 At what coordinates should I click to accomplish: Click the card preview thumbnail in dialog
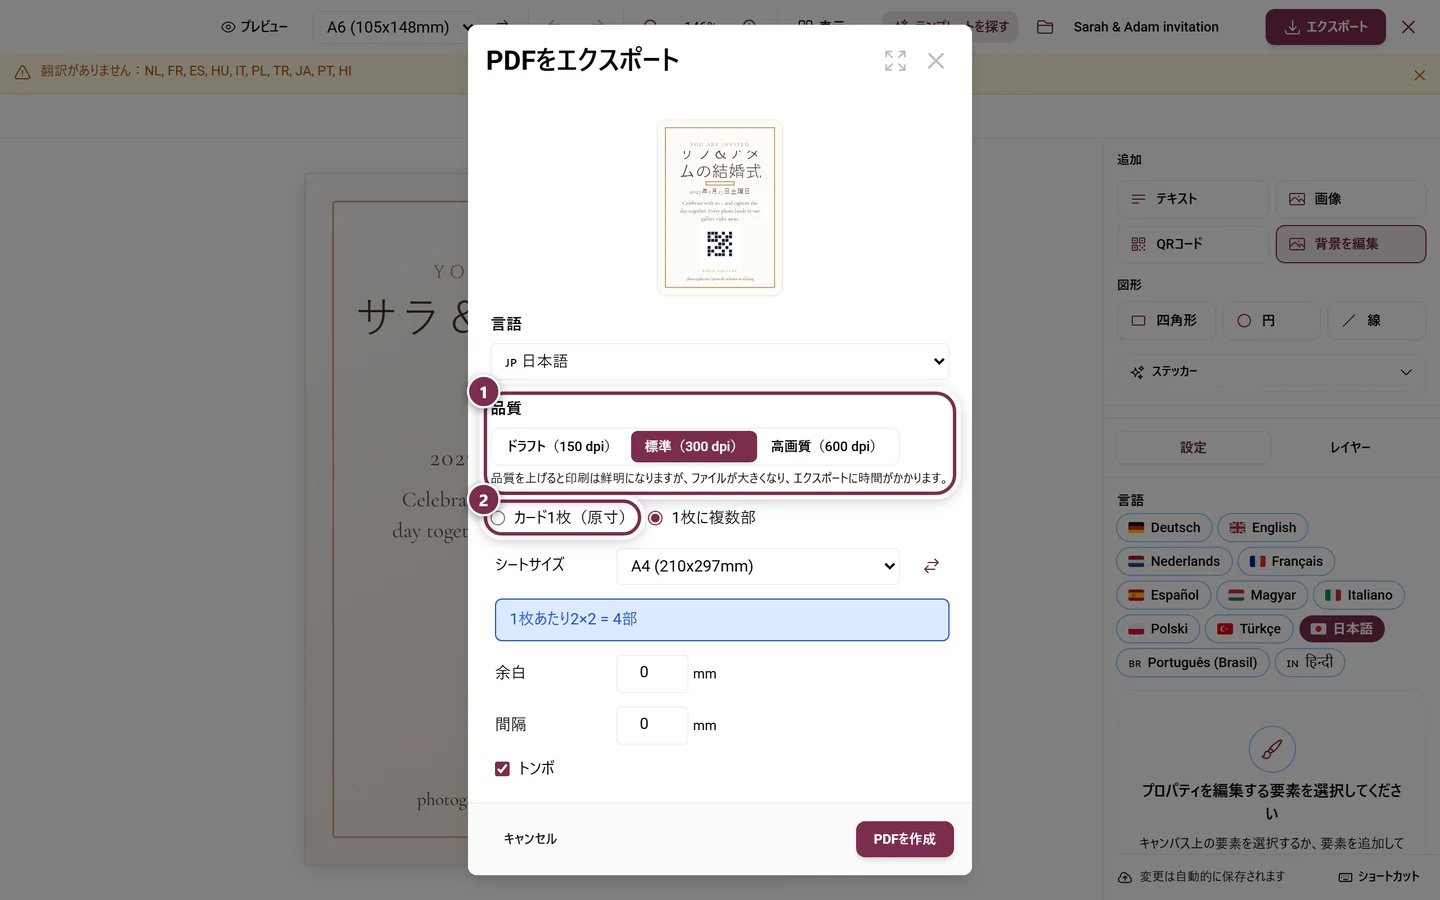point(720,208)
